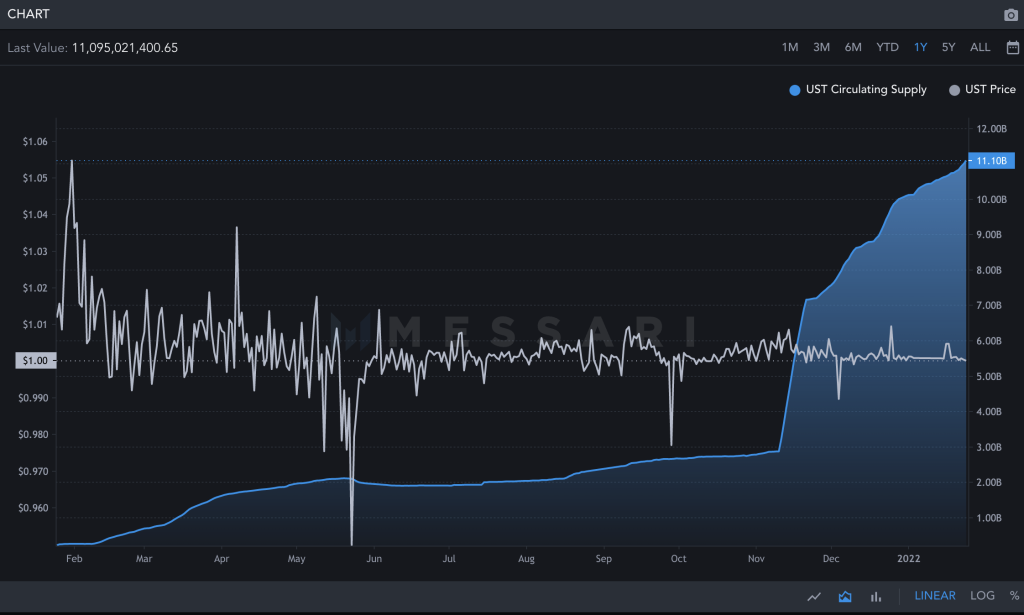
Task: Click the $1.00 price axis tag
Action: point(35,360)
